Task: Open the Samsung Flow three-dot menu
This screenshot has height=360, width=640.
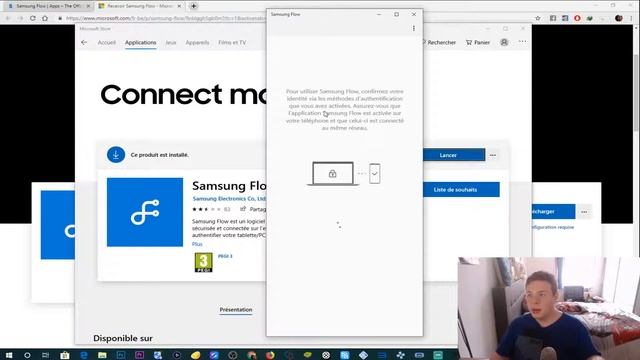Action: click(413, 28)
